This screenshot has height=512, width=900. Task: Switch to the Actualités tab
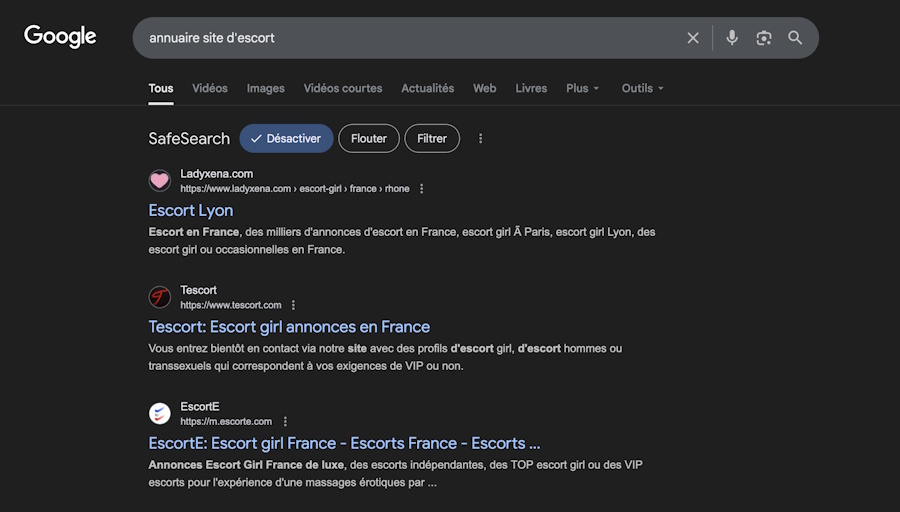427,88
